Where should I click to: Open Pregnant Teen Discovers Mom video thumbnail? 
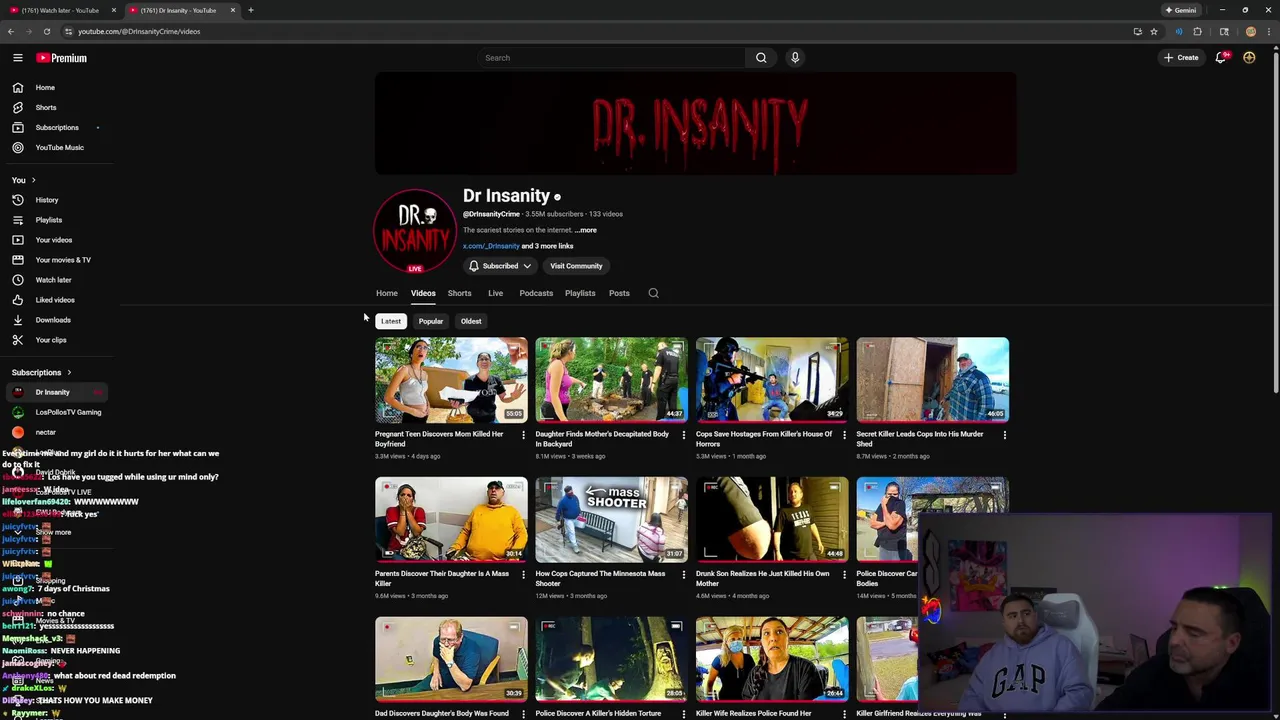[x=451, y=380]
